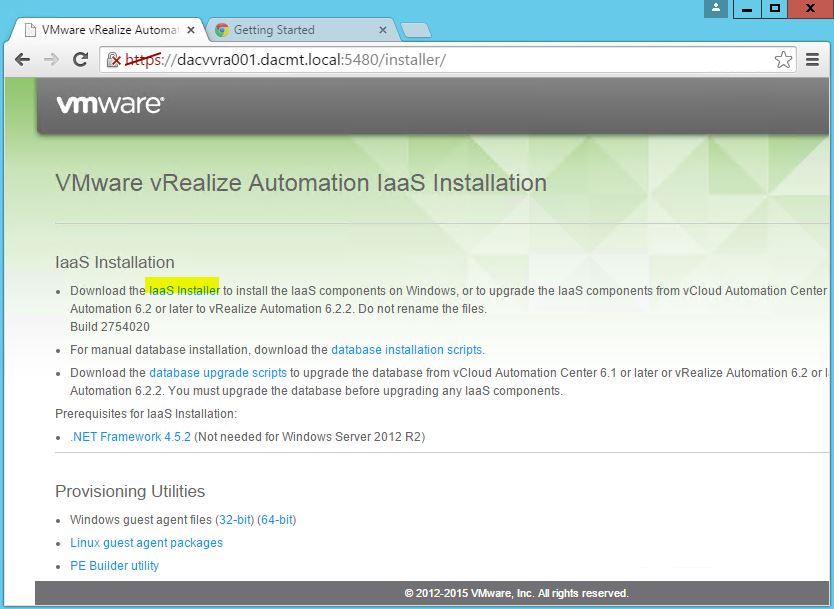Click the Chrome user profile icon

(x=716, y=9)
